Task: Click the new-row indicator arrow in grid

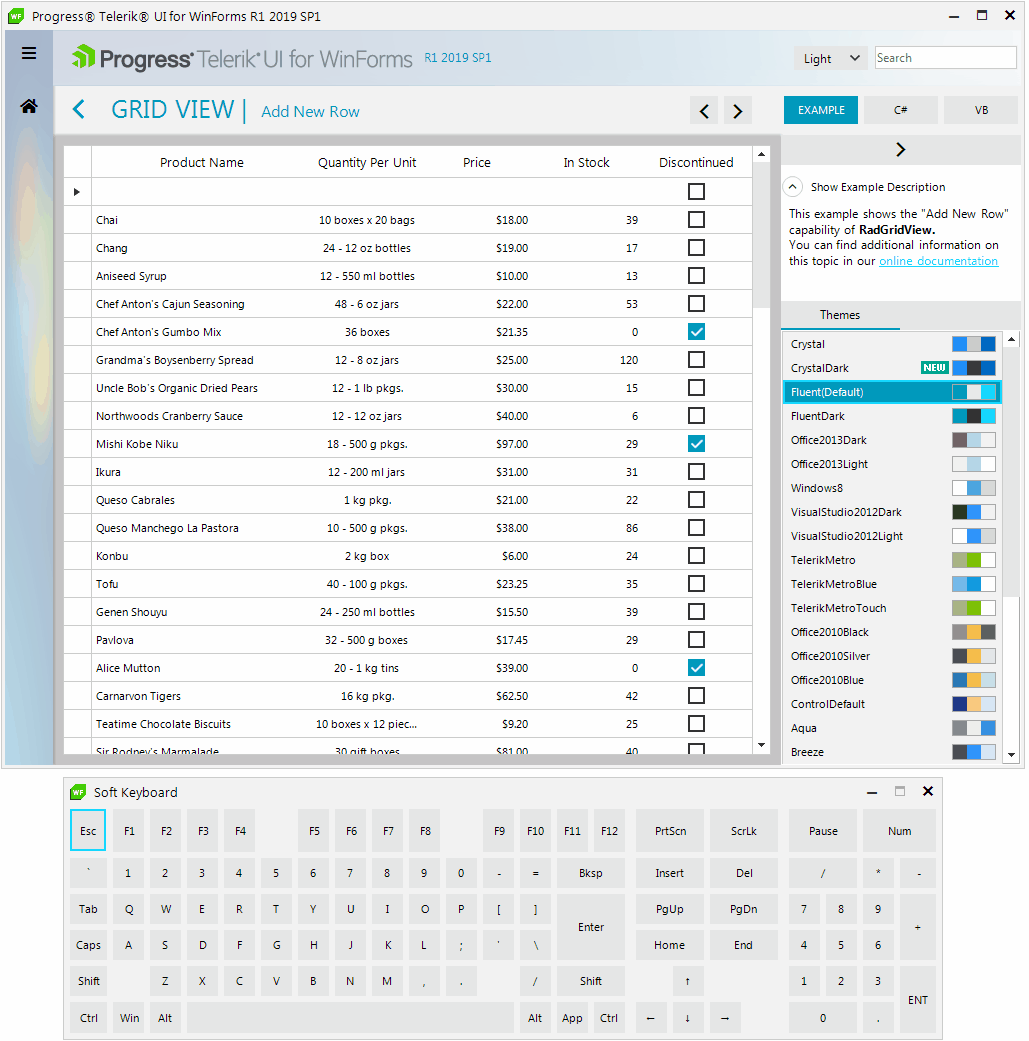Action: pyautogui.click(x=77, y=192)
